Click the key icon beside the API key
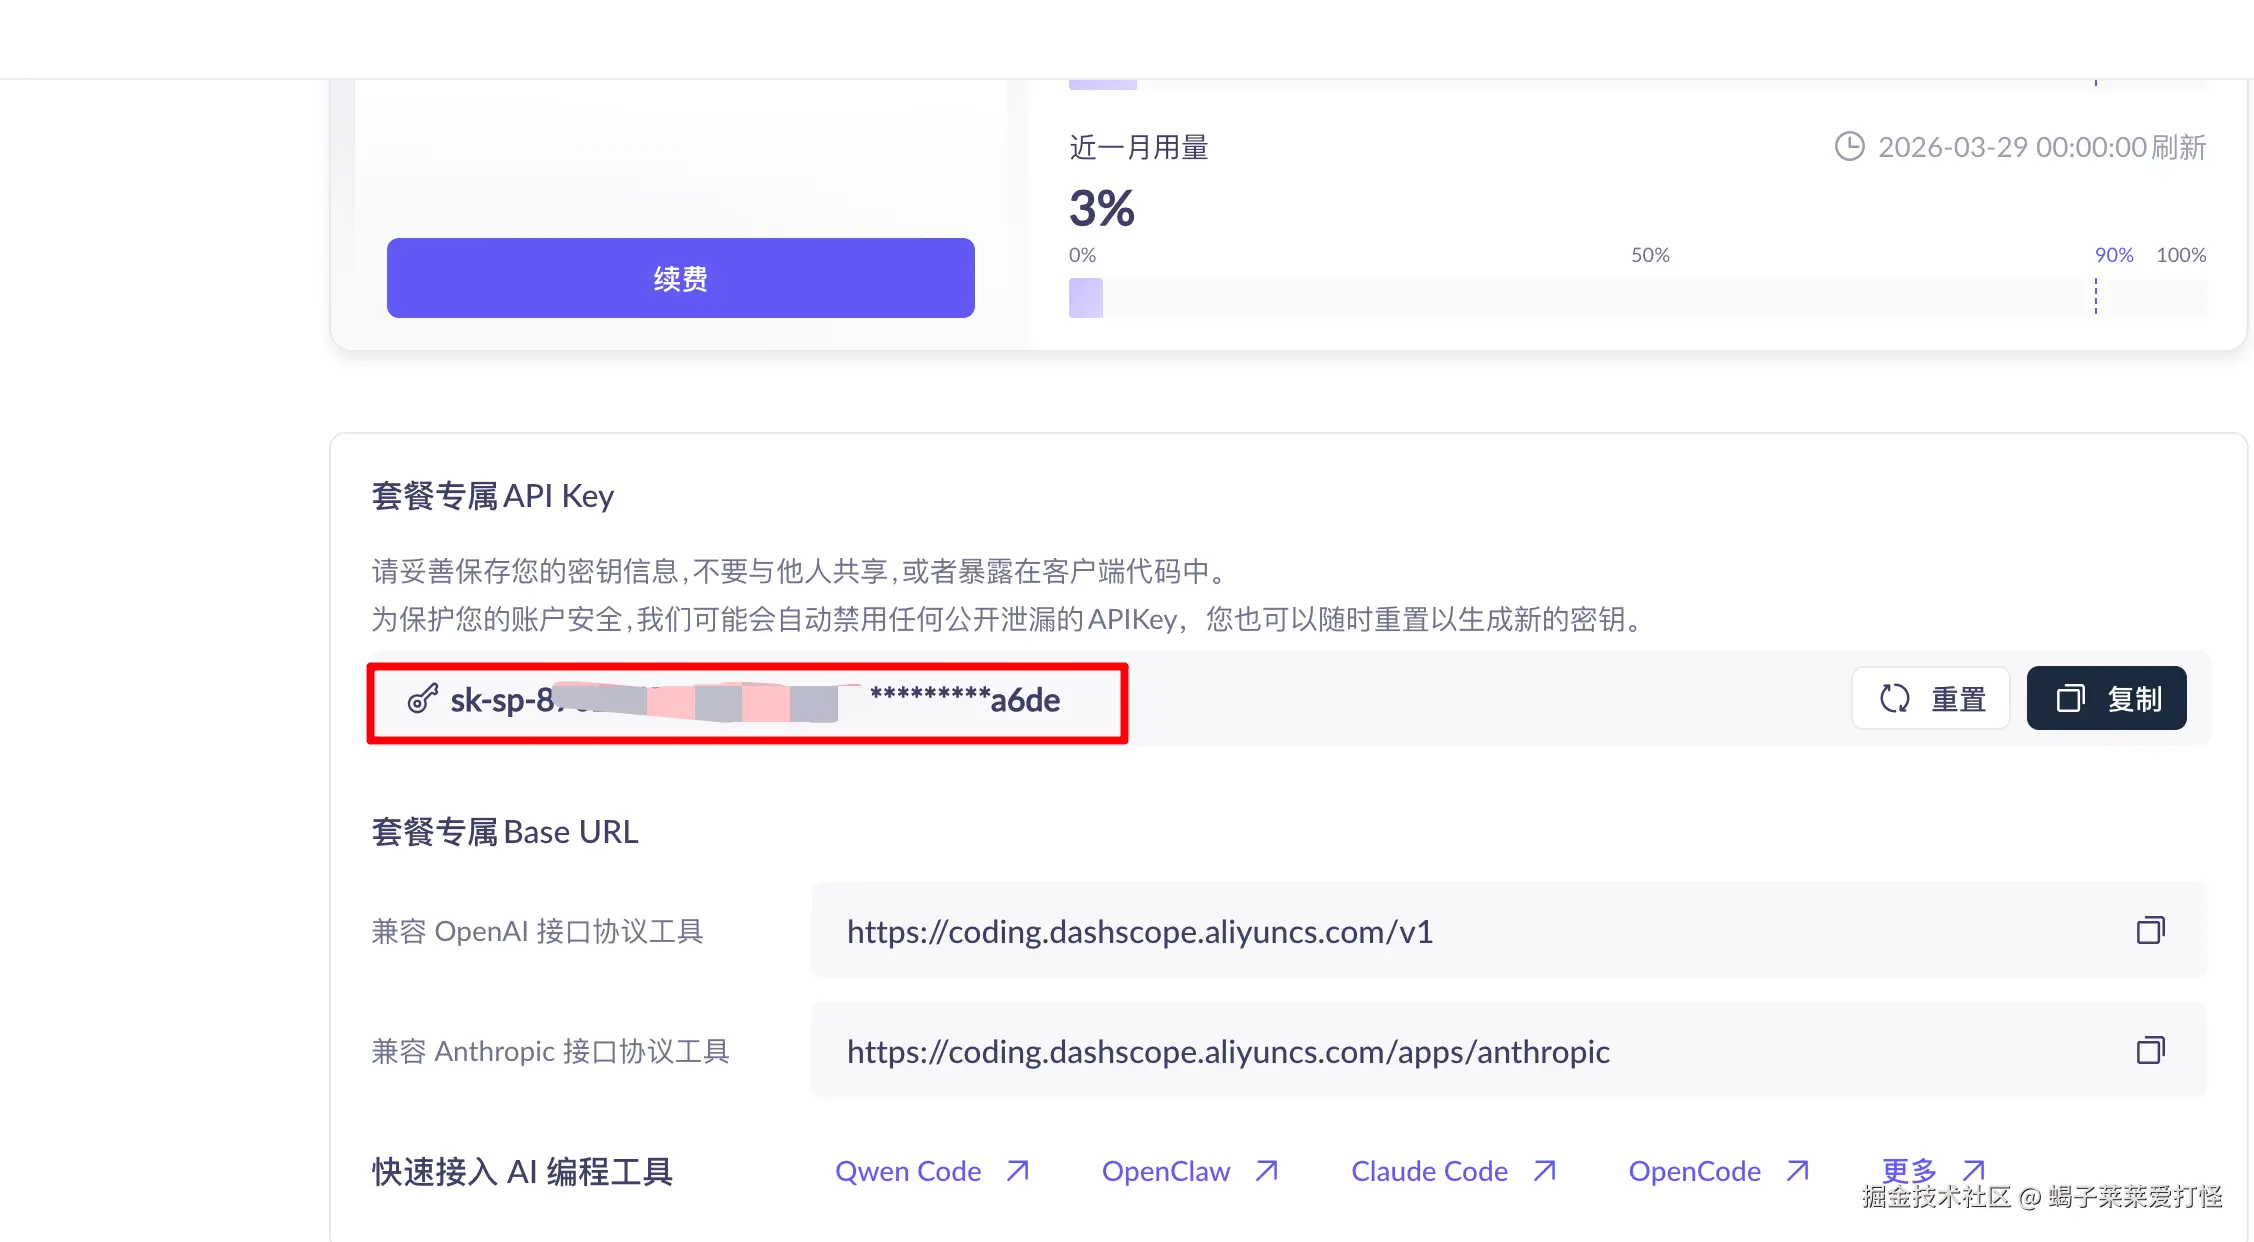Screen dimensions: 2254x1242 point(423,699)
